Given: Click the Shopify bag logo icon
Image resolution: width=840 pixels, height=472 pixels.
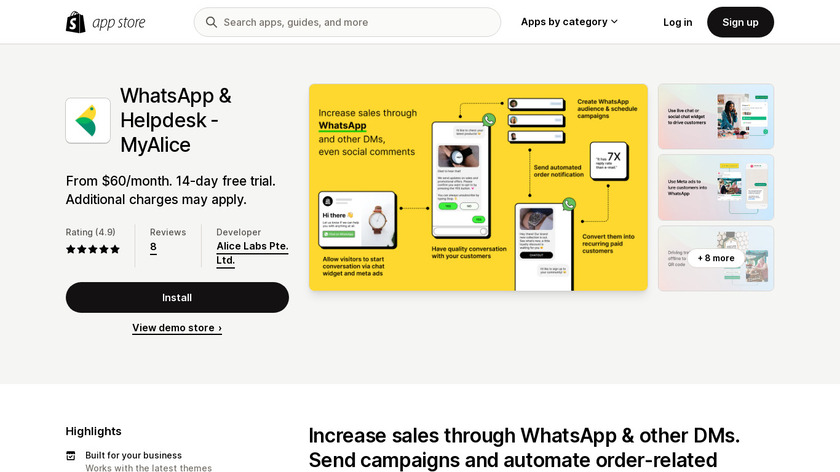Looking at the screenshot, I should [x=76, y=22].
